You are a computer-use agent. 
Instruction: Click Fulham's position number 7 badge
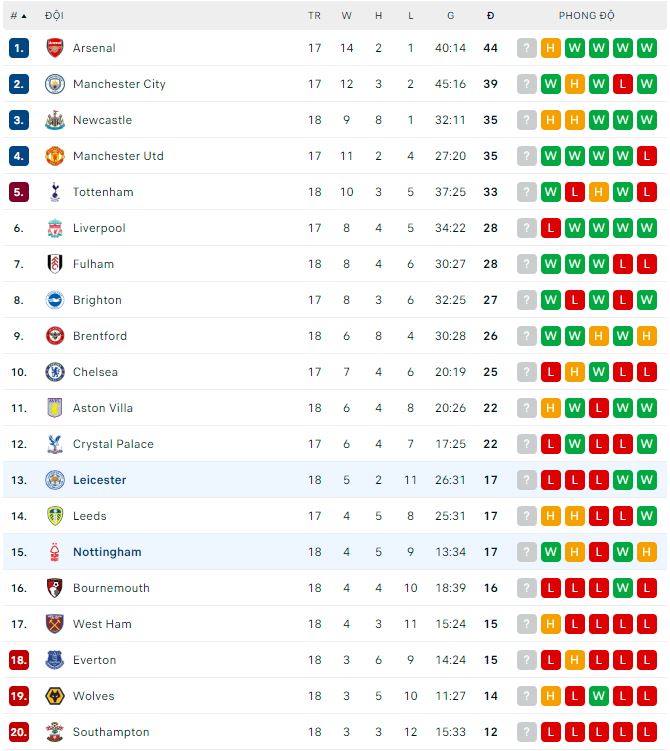pos(18,264)
